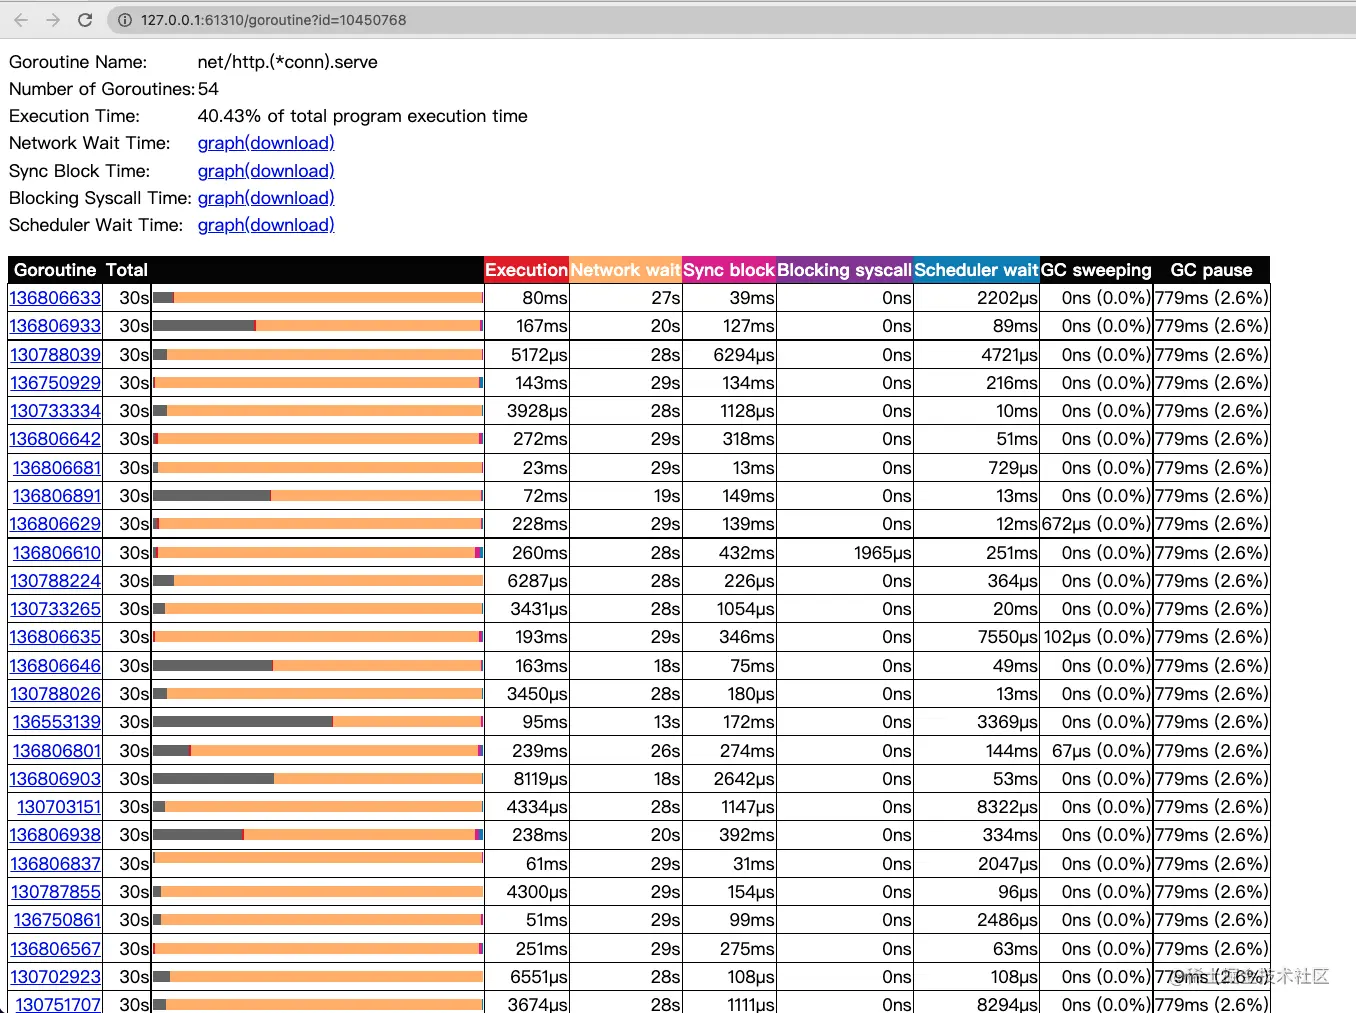Open the Blocking Syscall Time graph link
The image size is (1356, 1013).
click(x=266, y=198)
